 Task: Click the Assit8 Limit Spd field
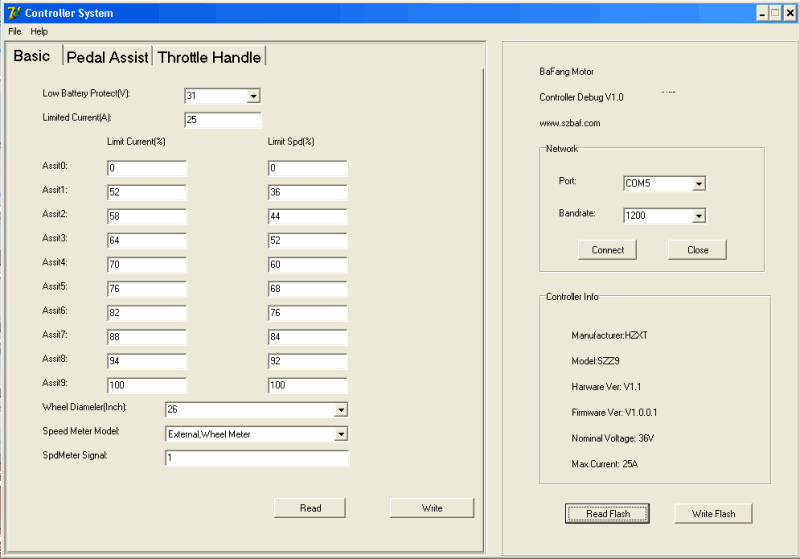[x=308, y=361]
